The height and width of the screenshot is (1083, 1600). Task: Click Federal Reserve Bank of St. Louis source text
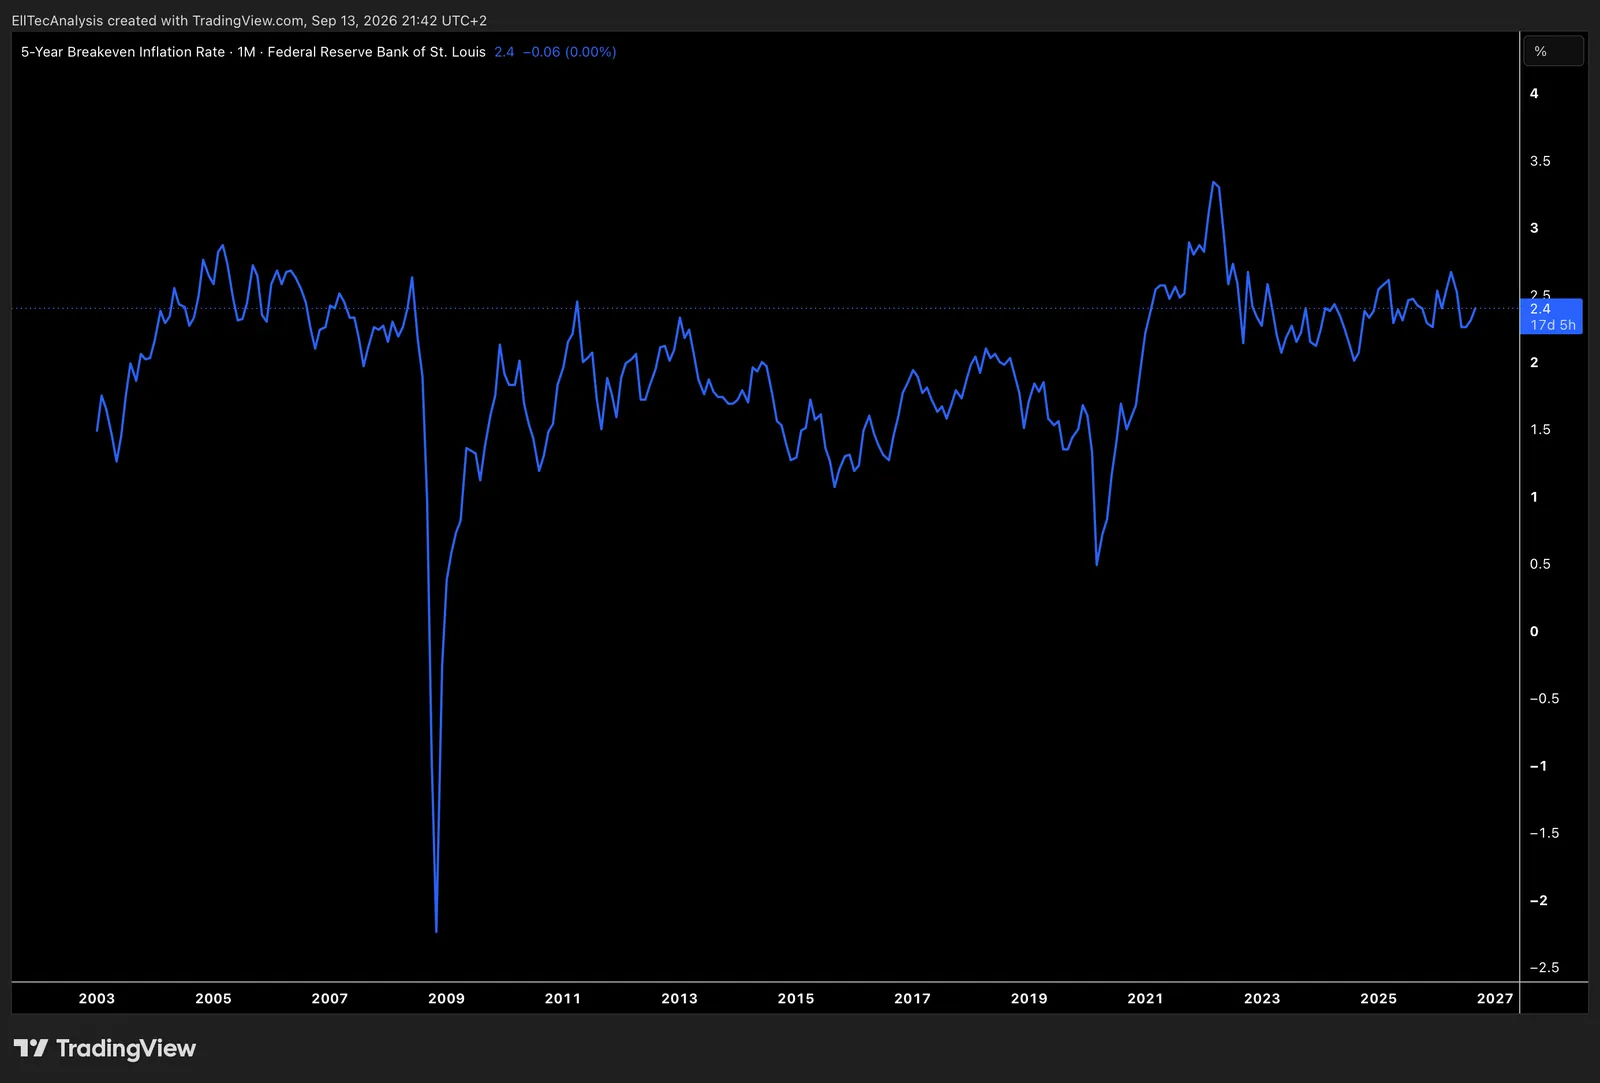click(377, 52)
